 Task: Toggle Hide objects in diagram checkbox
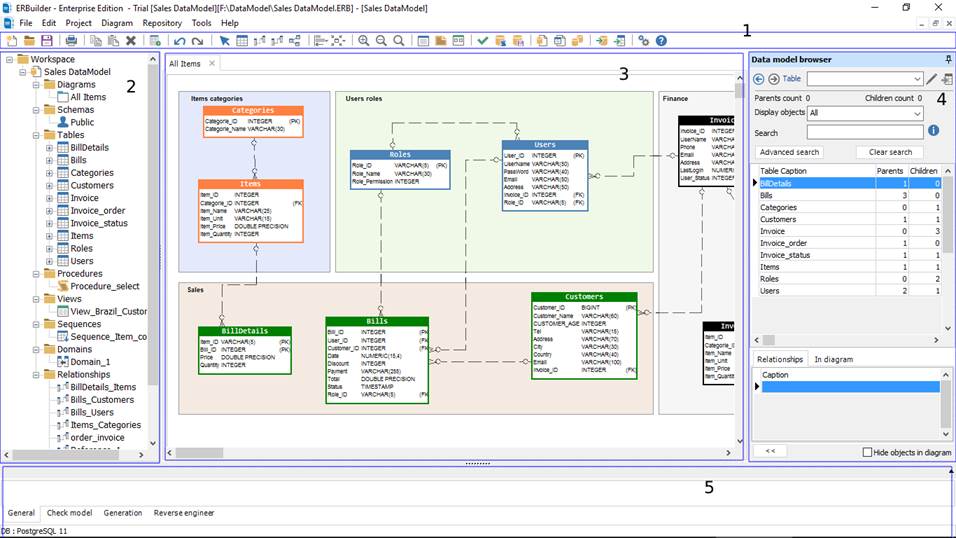(868, 452)
